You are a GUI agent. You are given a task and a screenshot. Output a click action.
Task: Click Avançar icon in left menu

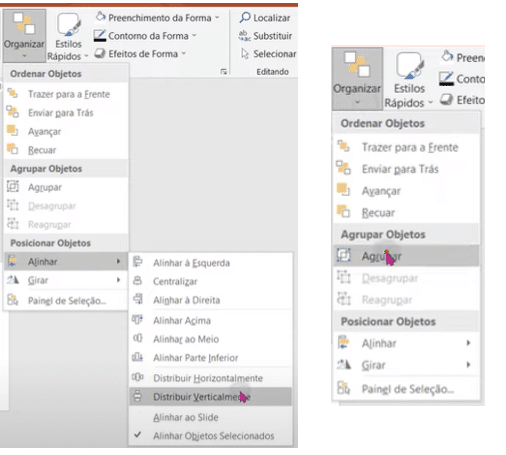point(13,130)
